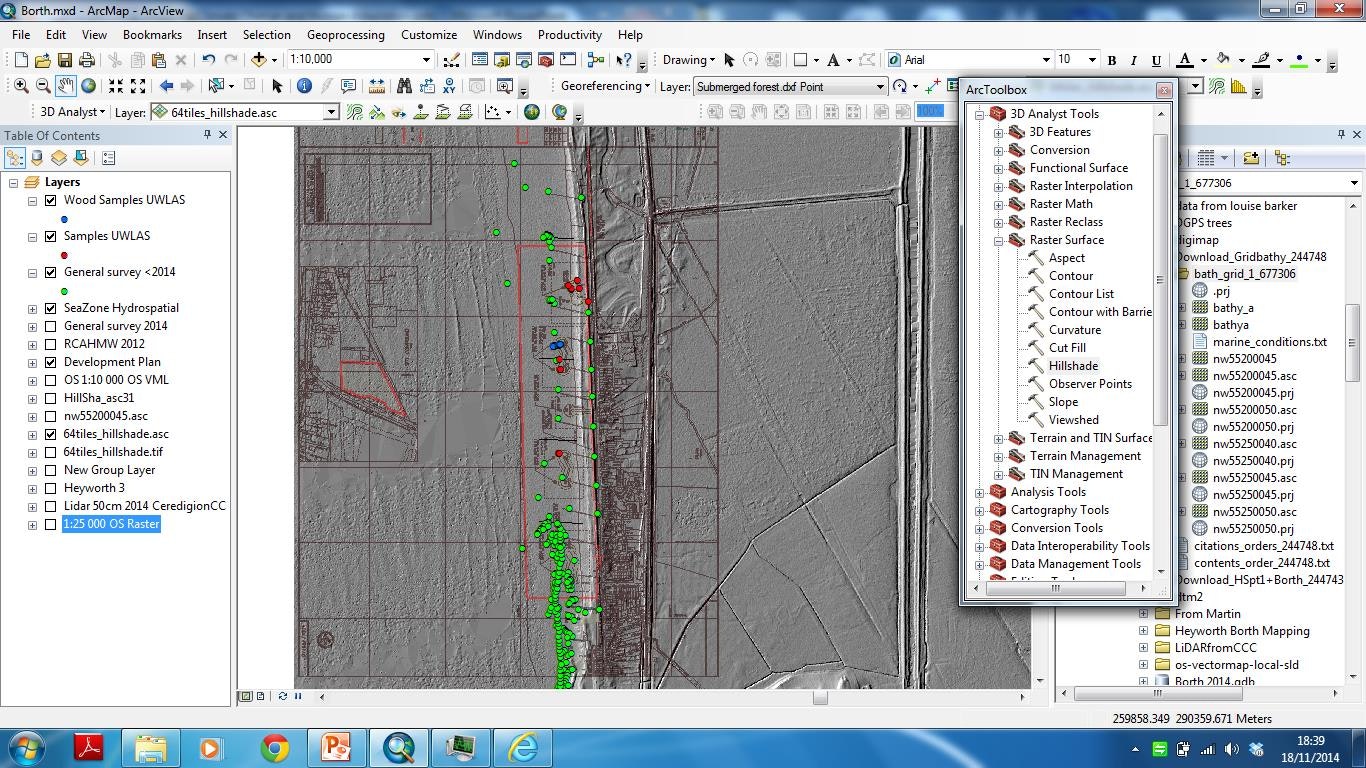Select the Create Line of Sight tool

(399, 112)
